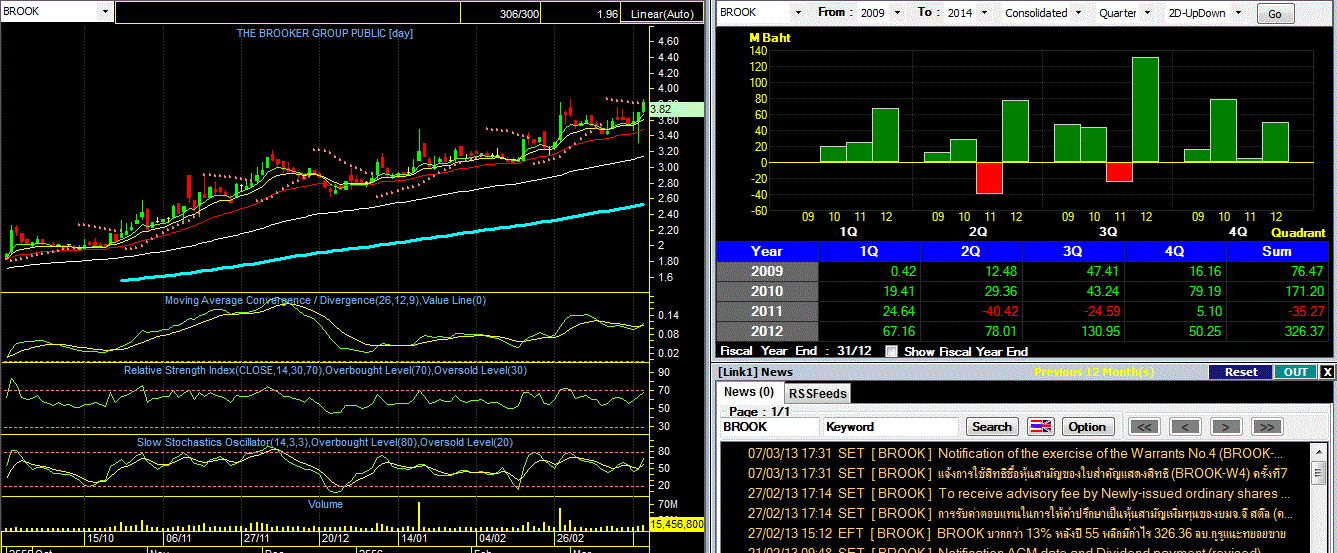Viewport: 1337px width, 553px height.
Task: Go to last news page (>>)
Action: pos(1267,427)
